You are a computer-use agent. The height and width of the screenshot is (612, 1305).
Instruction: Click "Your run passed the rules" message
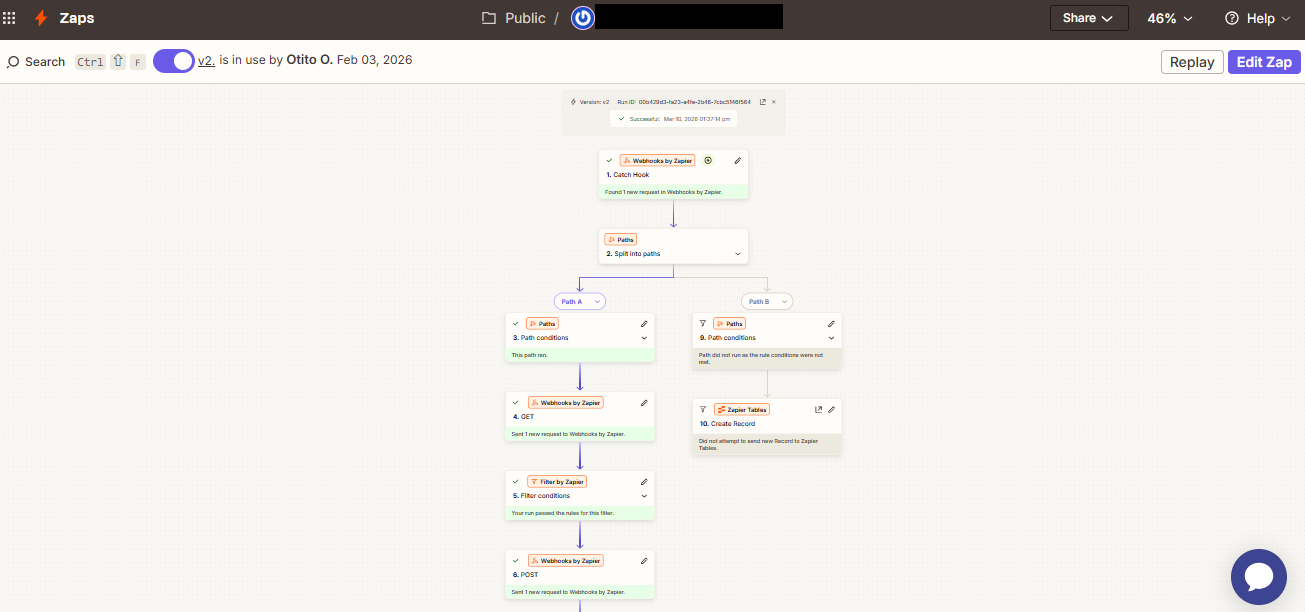pos(562,513)
